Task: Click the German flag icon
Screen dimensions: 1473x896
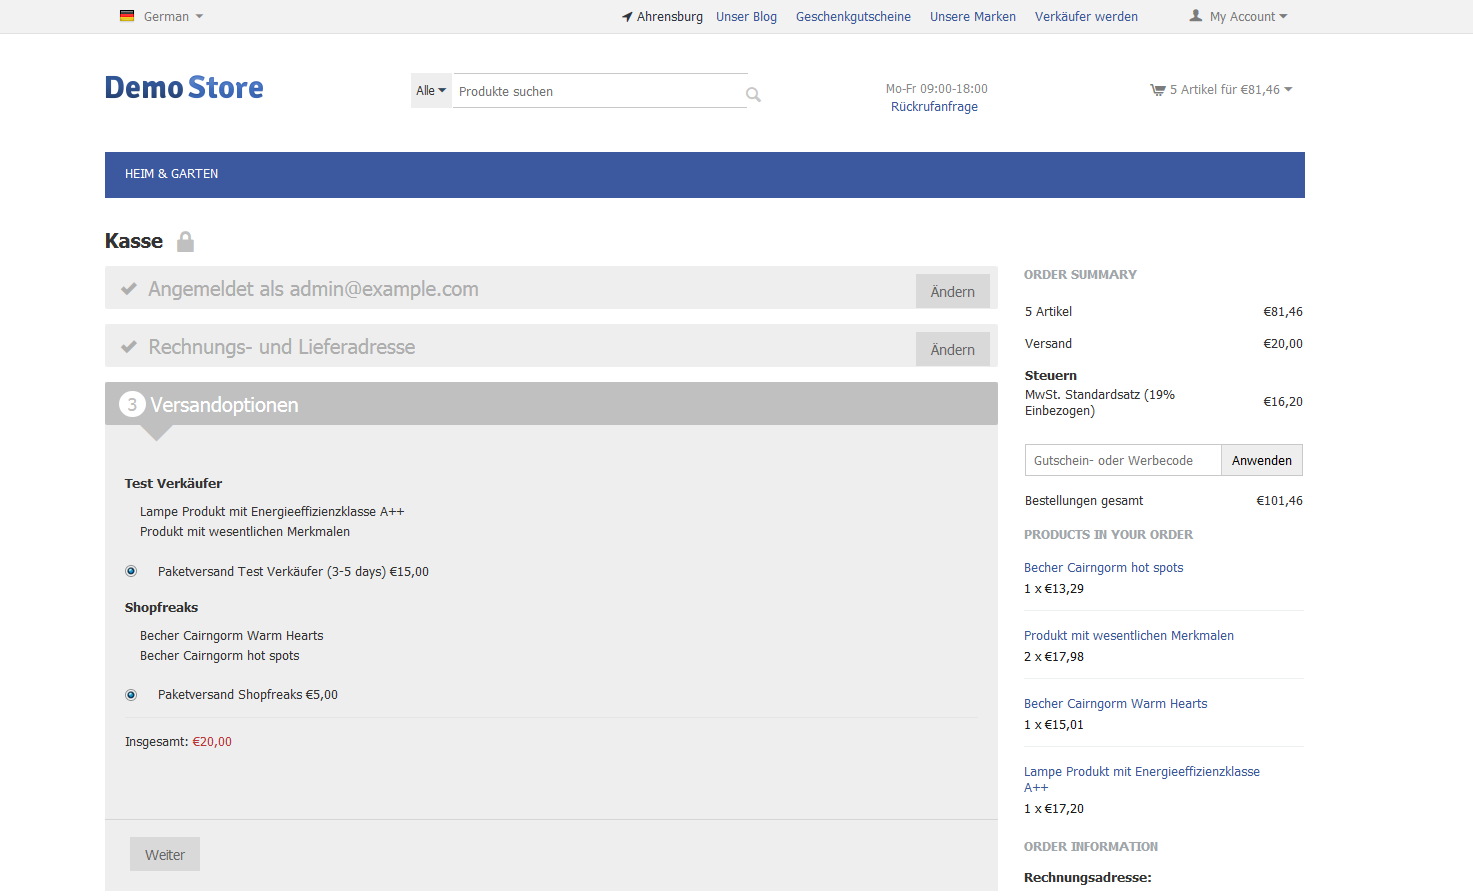Action: pos(127,16)
